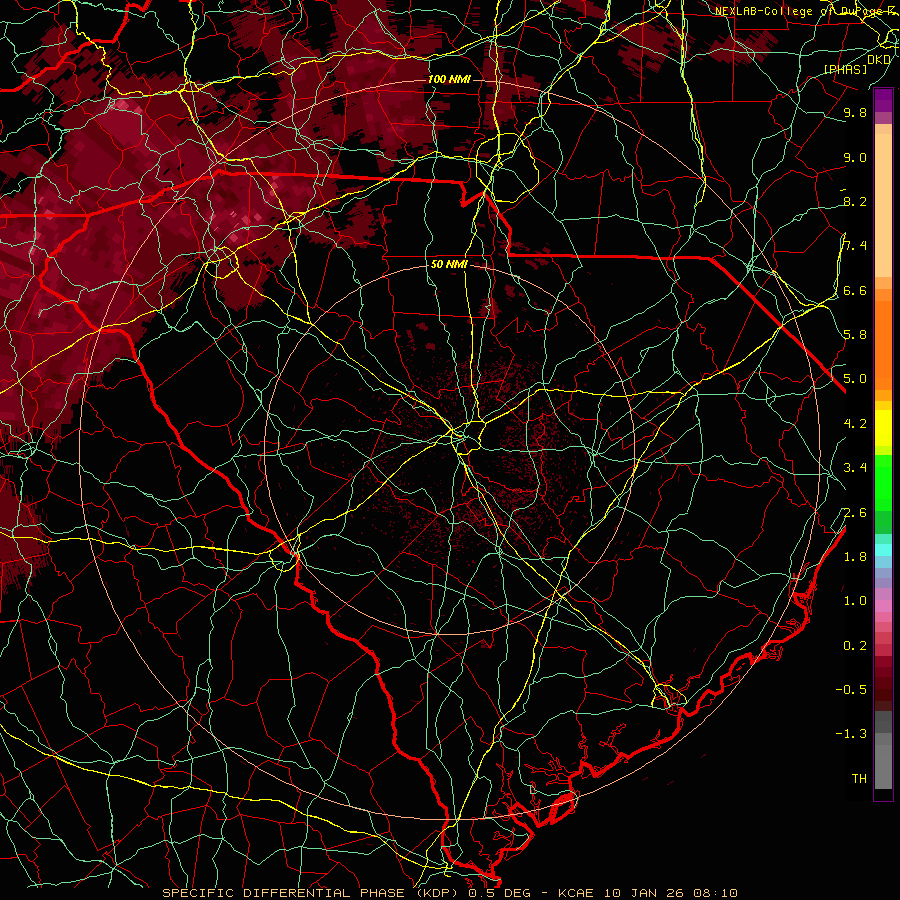Click the '100 NMI' range ring label
900x900 pixels.
coord(449,79)
